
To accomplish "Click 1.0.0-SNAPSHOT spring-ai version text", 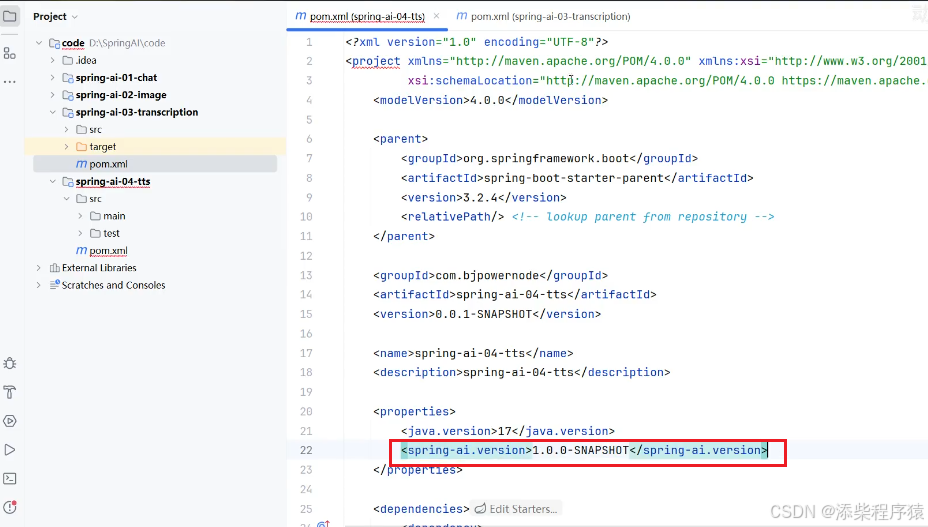I will [581, 450].
